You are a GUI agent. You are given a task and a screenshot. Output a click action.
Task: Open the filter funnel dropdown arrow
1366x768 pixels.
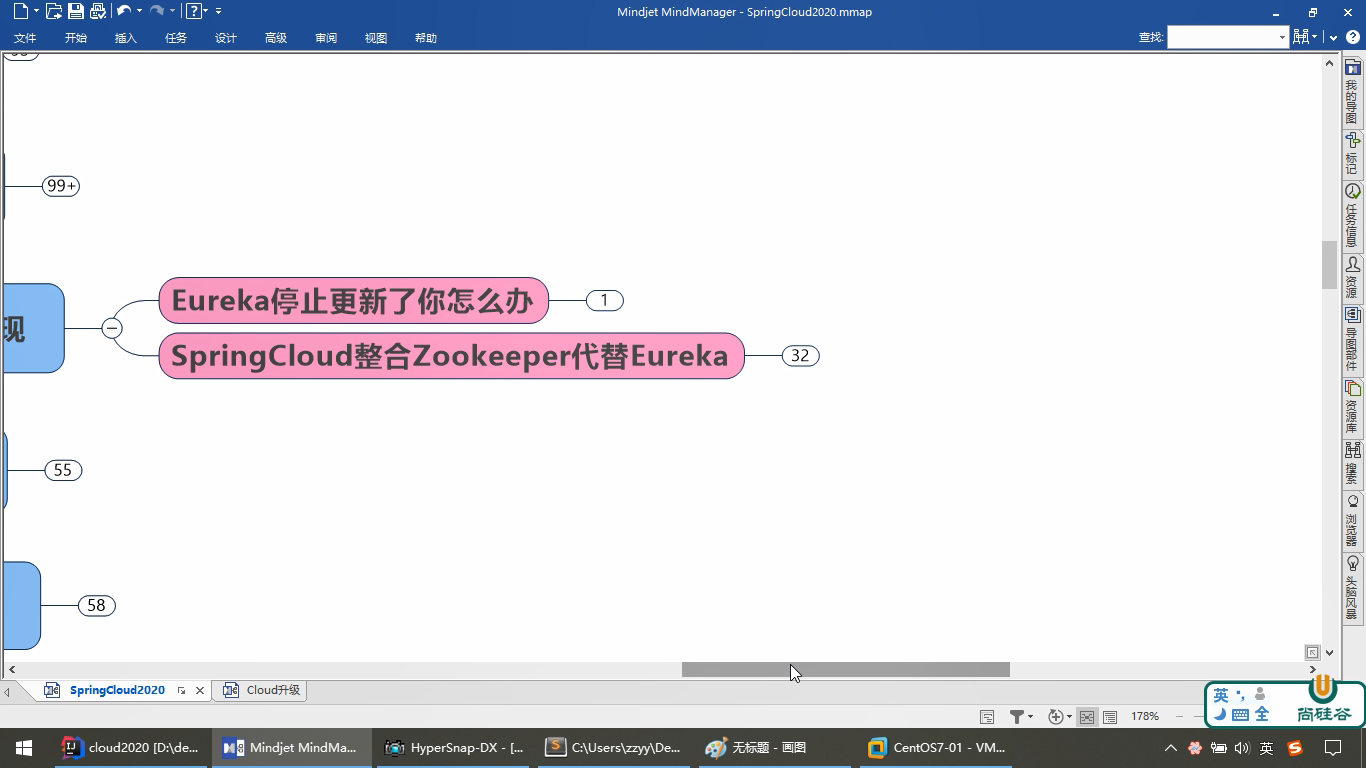[x=1030, y=716]
